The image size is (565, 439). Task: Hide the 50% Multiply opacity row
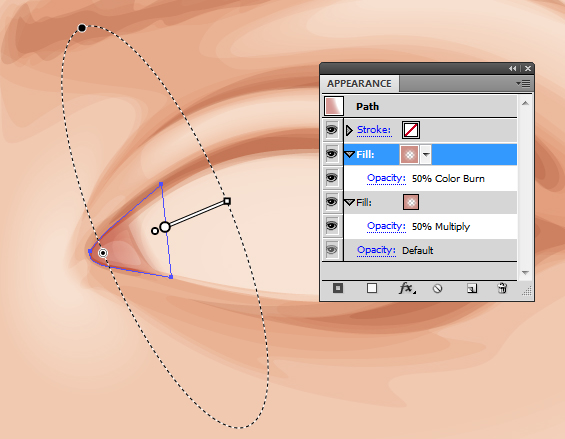332,226
